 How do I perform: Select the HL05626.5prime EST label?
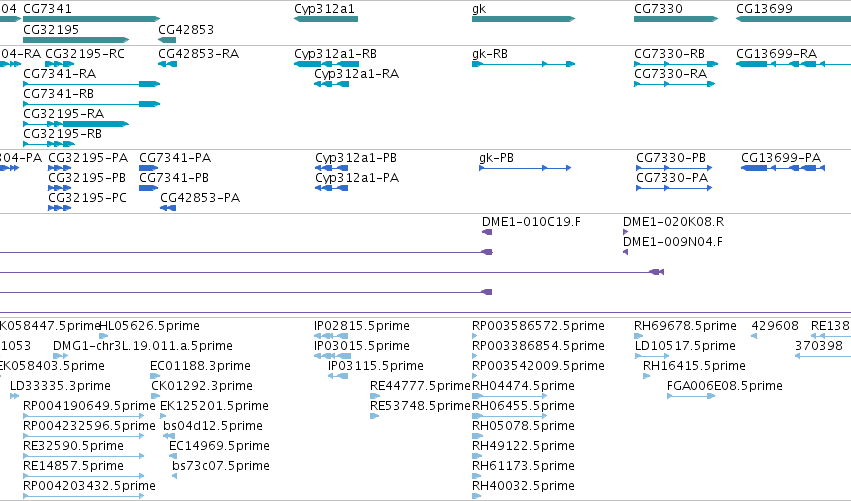tap(149, 326)
